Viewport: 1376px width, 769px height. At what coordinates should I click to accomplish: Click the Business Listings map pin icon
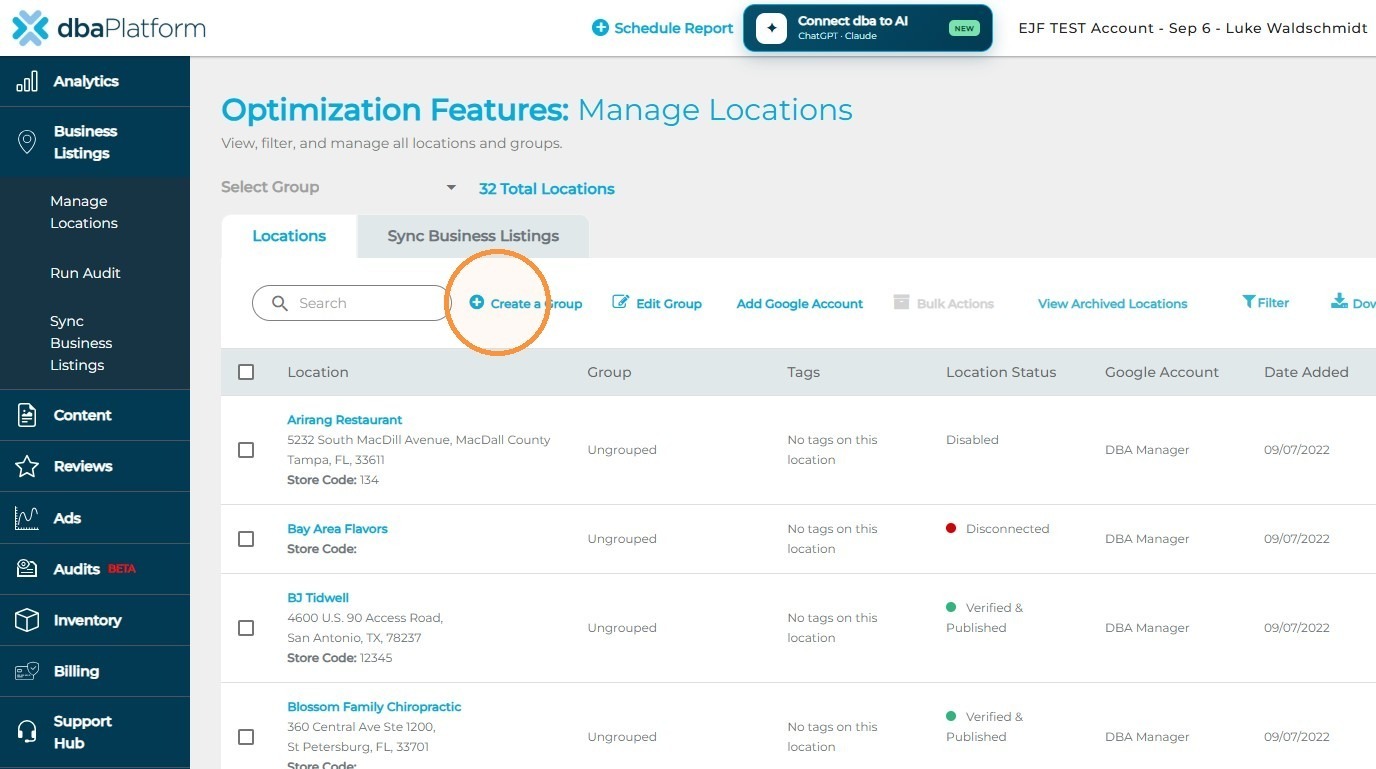coord(27,142)
